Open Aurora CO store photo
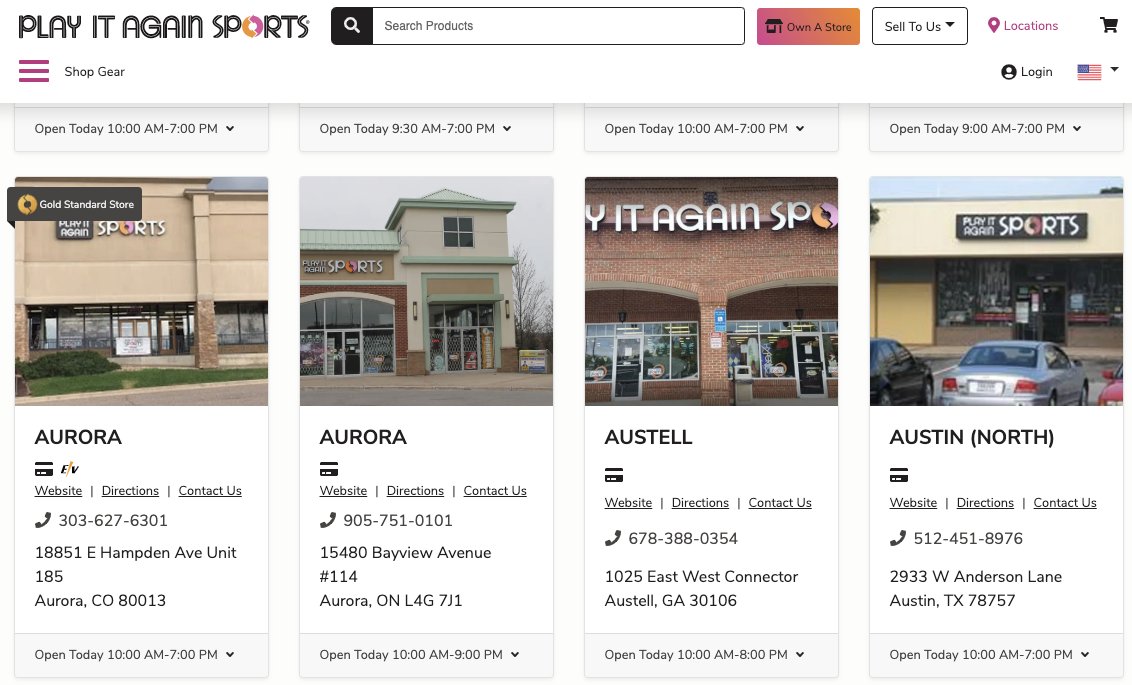Viewport: 1132px width, 685px height. [x=142, y=291]
